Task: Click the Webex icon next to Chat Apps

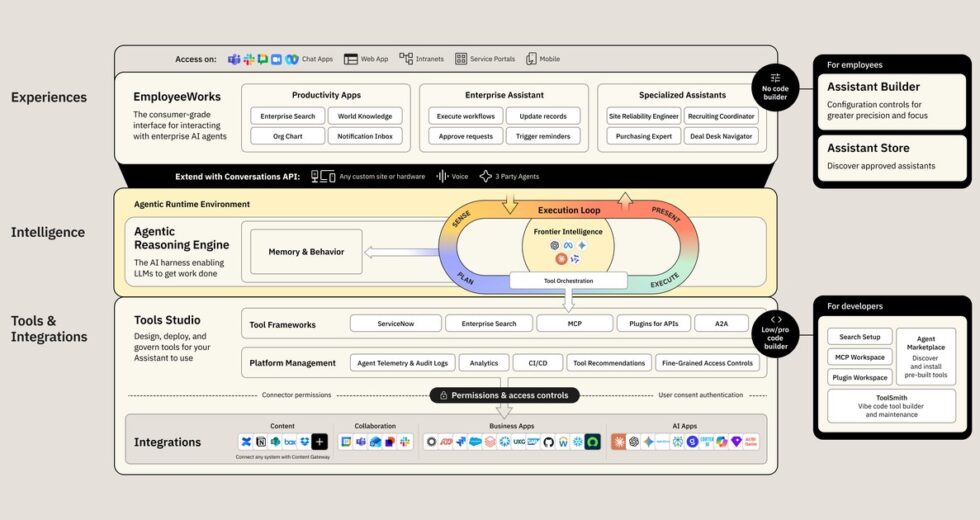Action: (292, 59)
